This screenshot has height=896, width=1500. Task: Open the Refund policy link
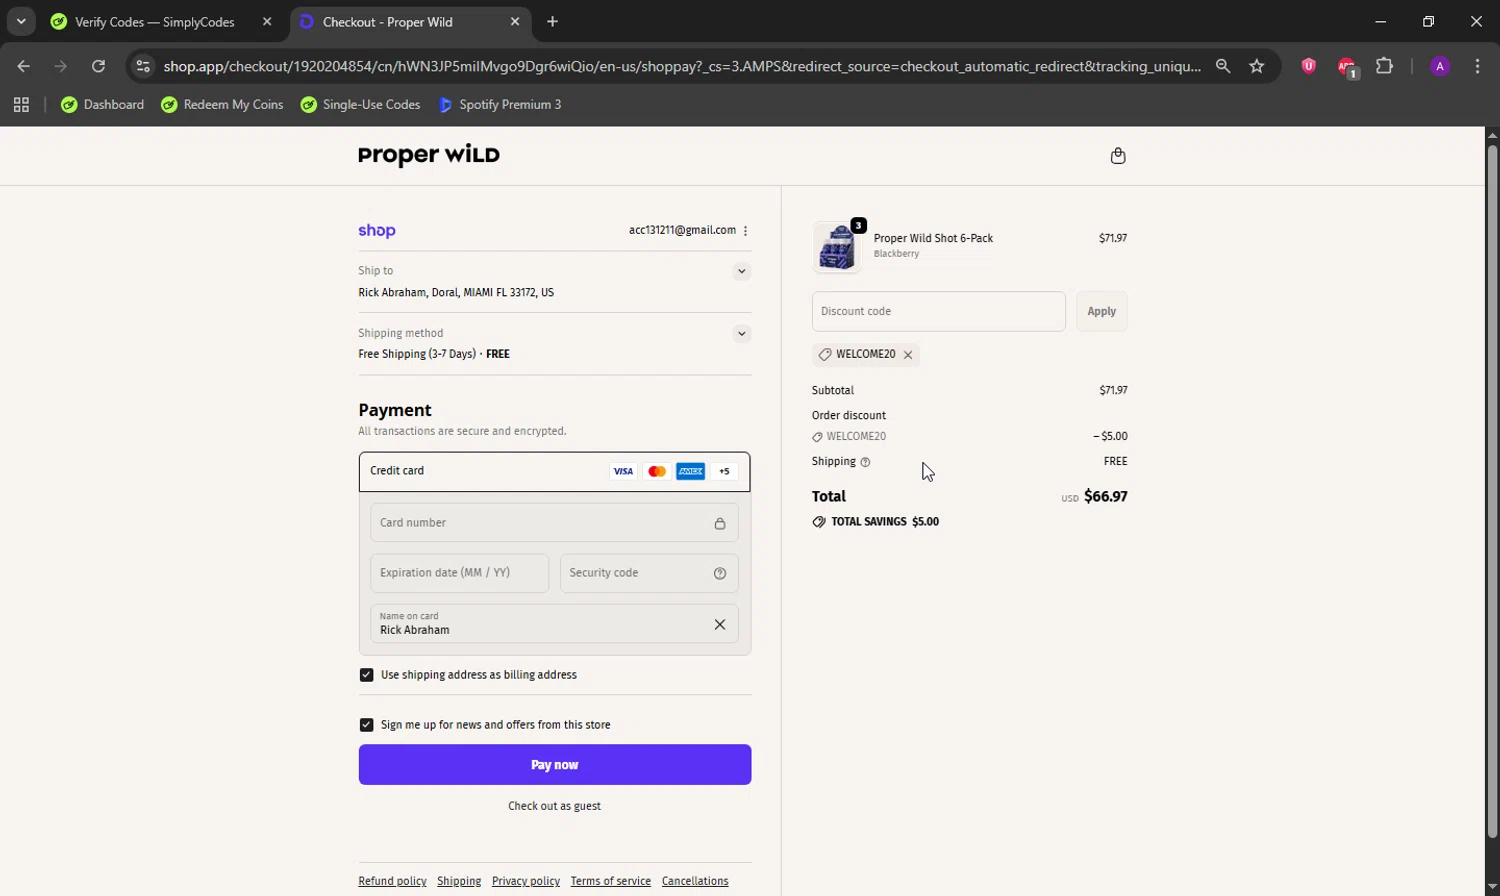[x=392, y=881]
